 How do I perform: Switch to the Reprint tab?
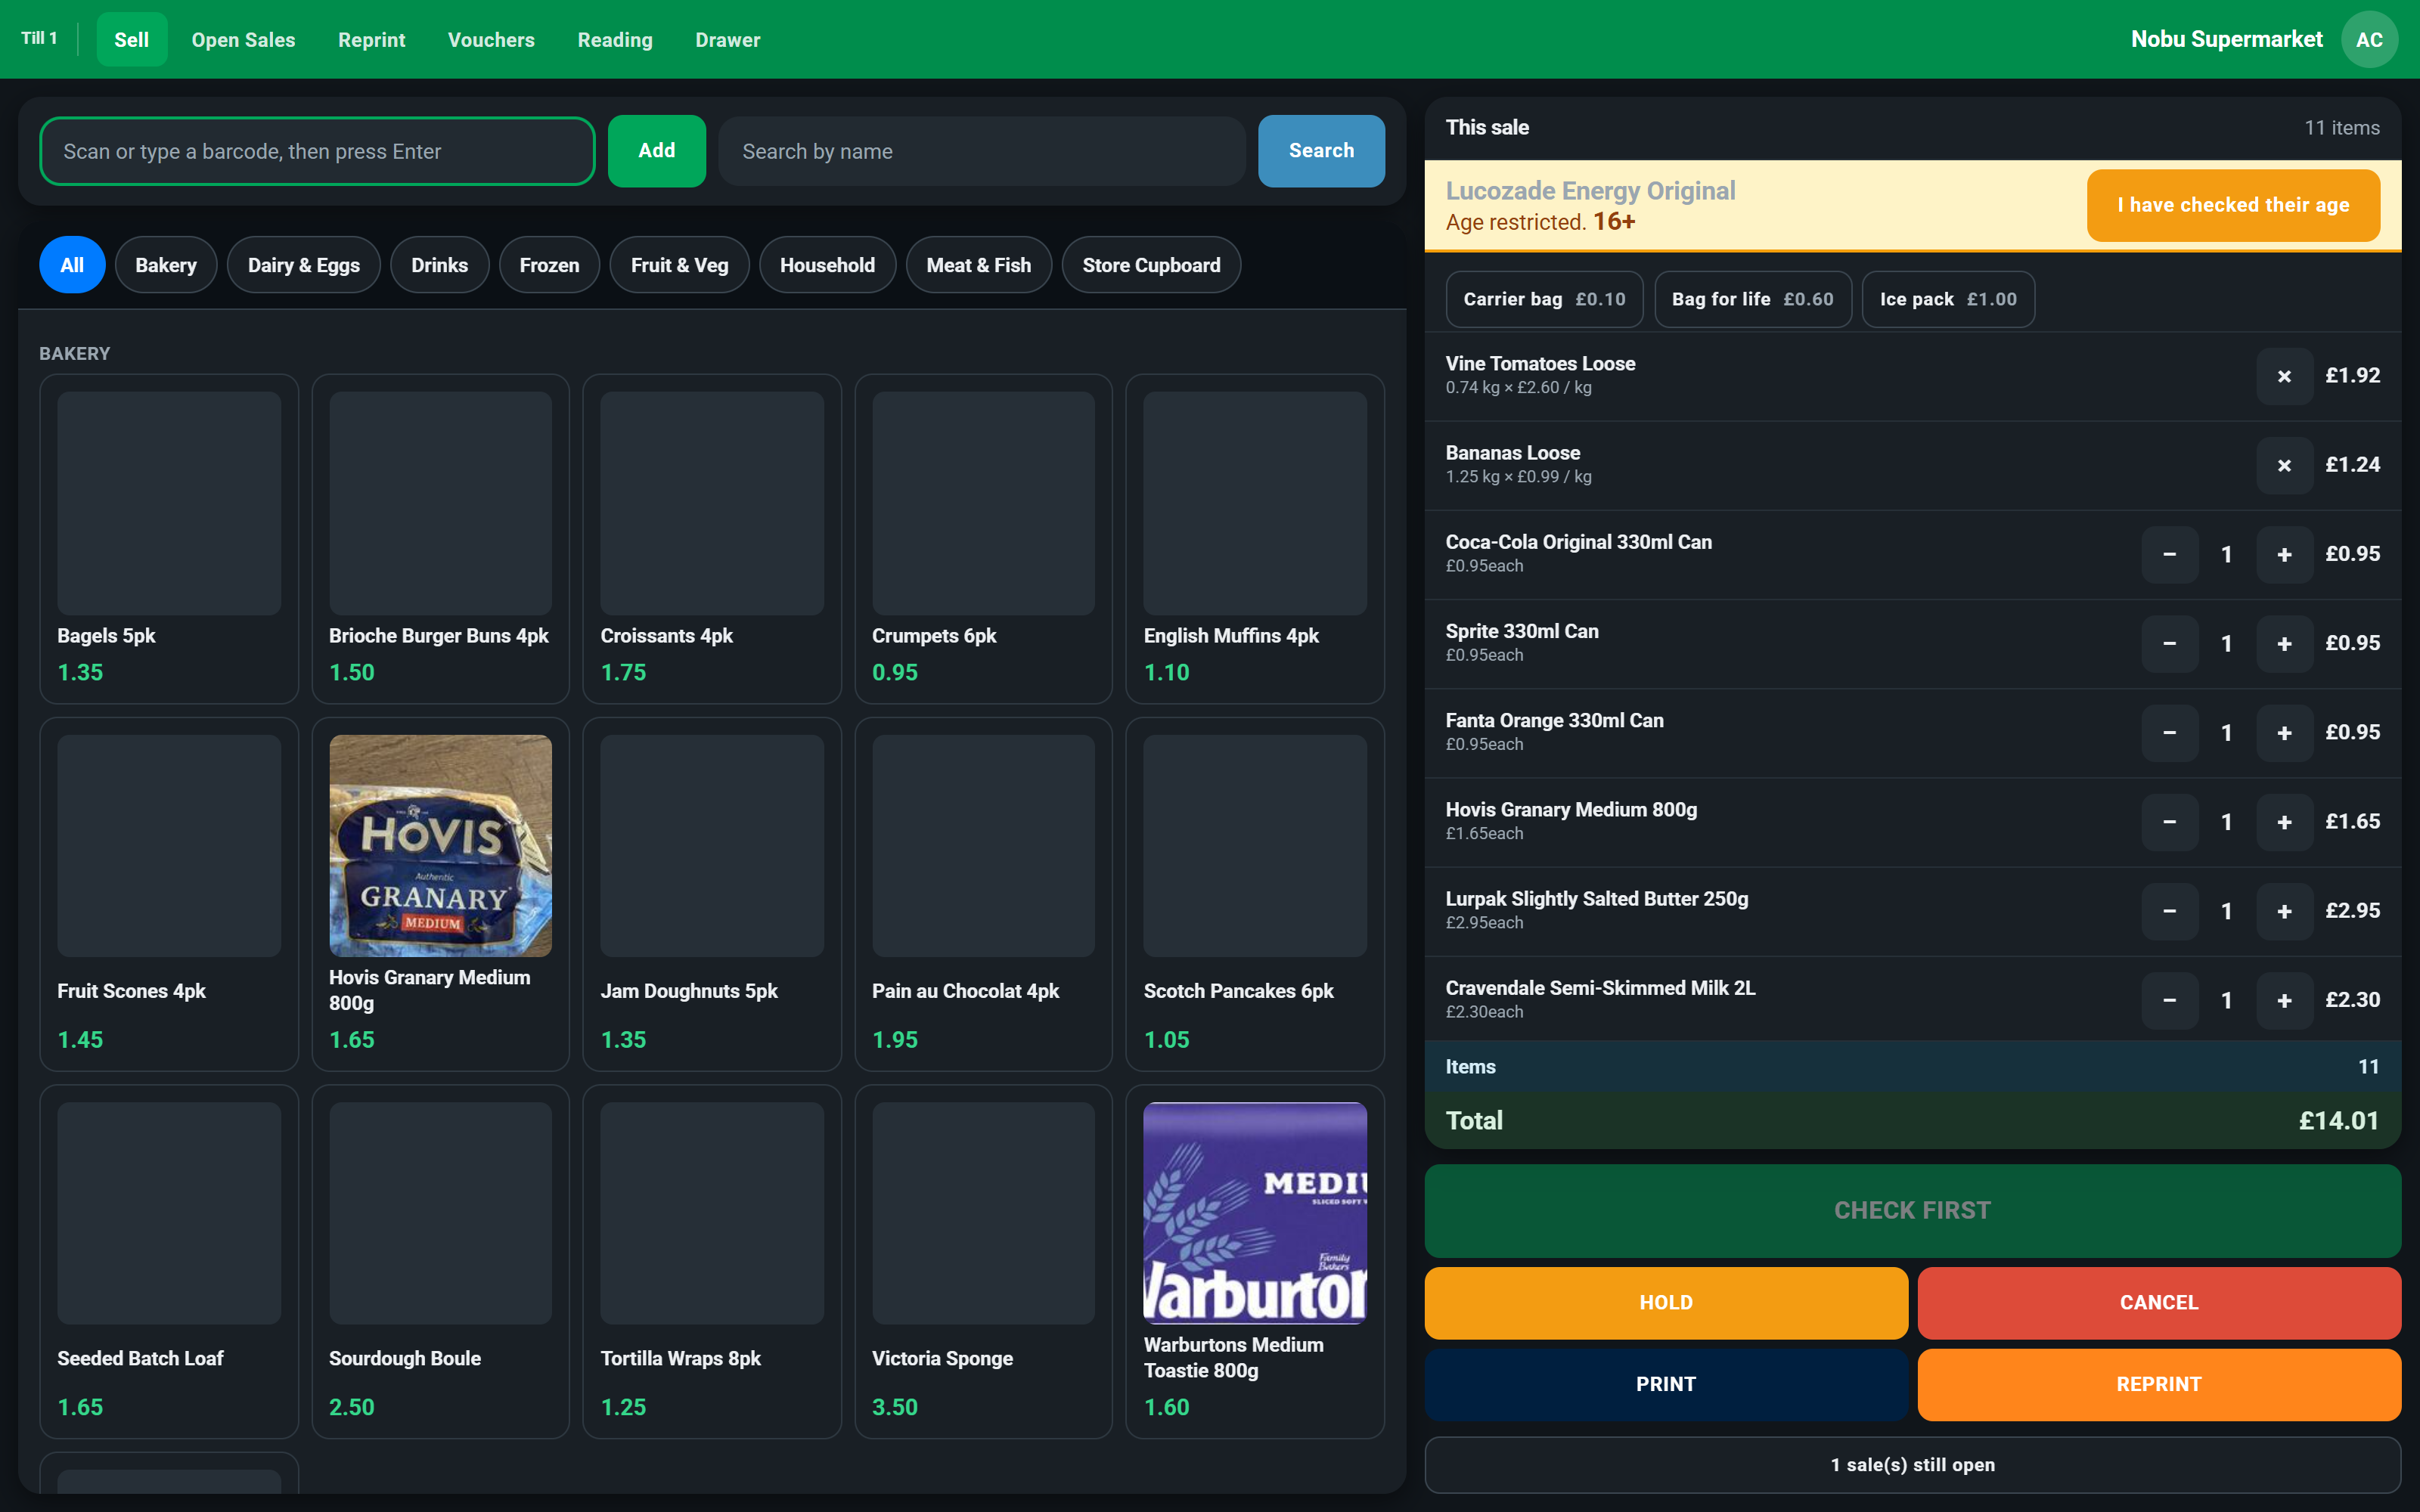371,40
